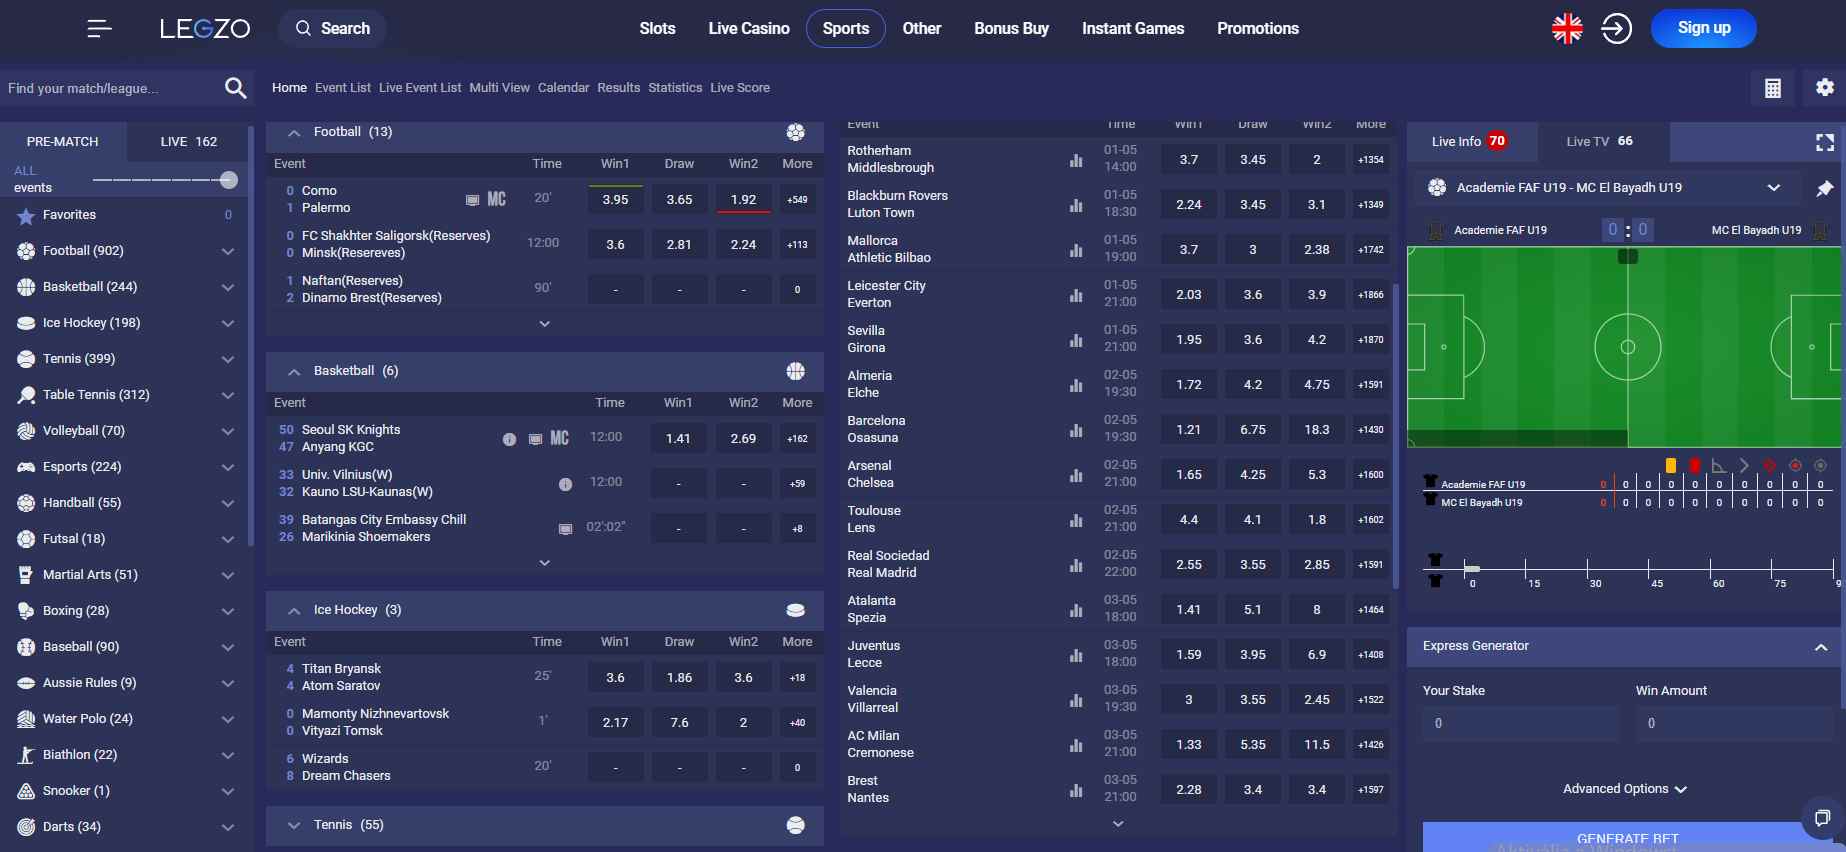The image size is (1846, 852).
Task: Click info icon for Seoul SK Knights
Action: pos(509,439)
